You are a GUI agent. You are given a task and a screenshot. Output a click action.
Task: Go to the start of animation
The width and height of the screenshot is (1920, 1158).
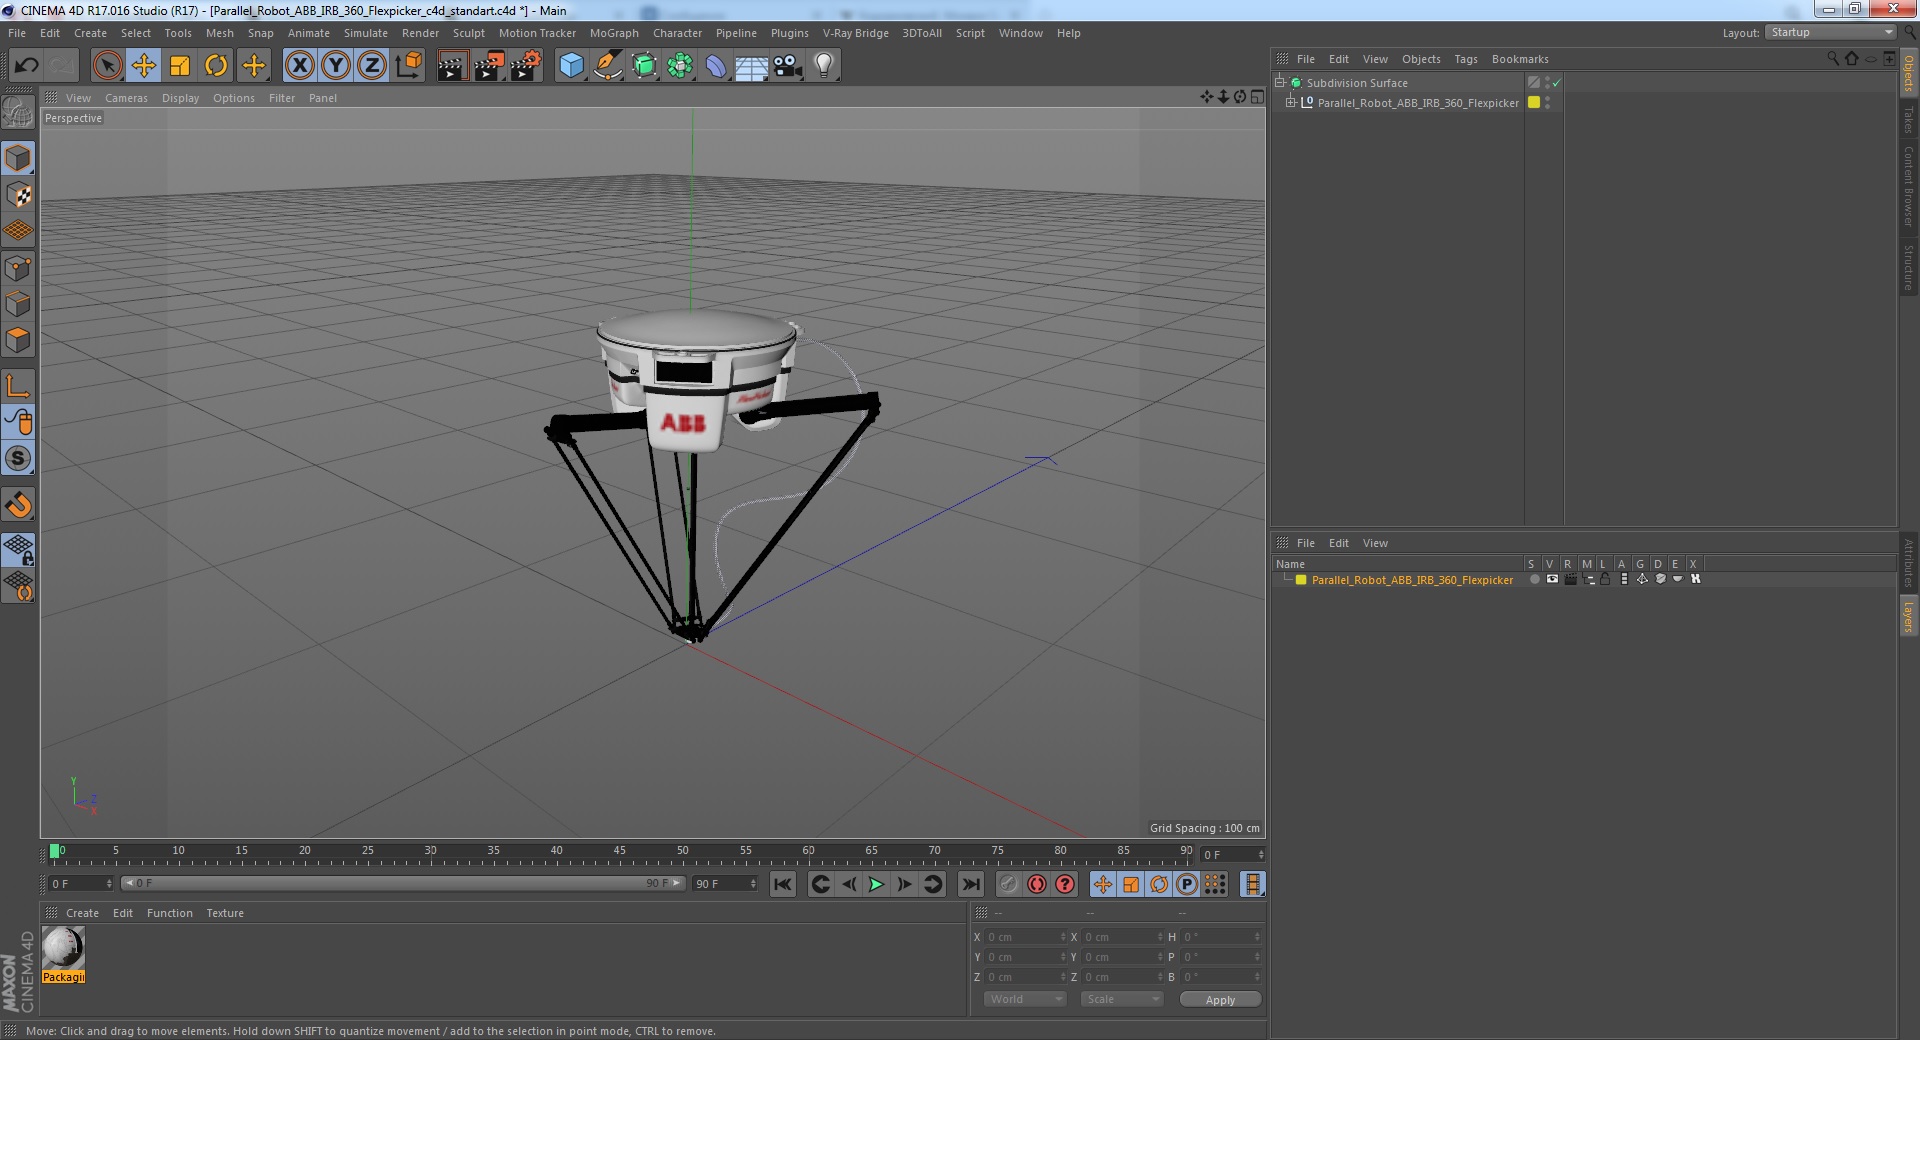point(783,884)
